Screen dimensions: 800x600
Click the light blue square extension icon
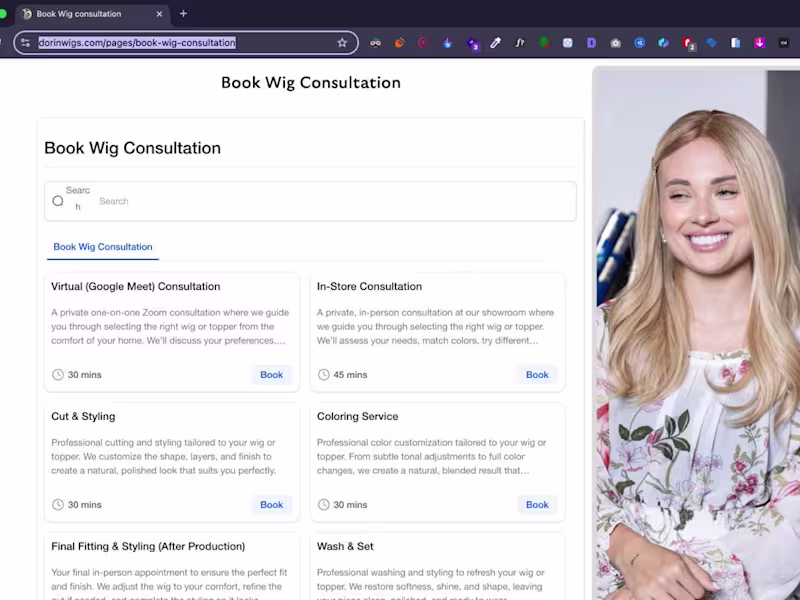pos(567,43)
